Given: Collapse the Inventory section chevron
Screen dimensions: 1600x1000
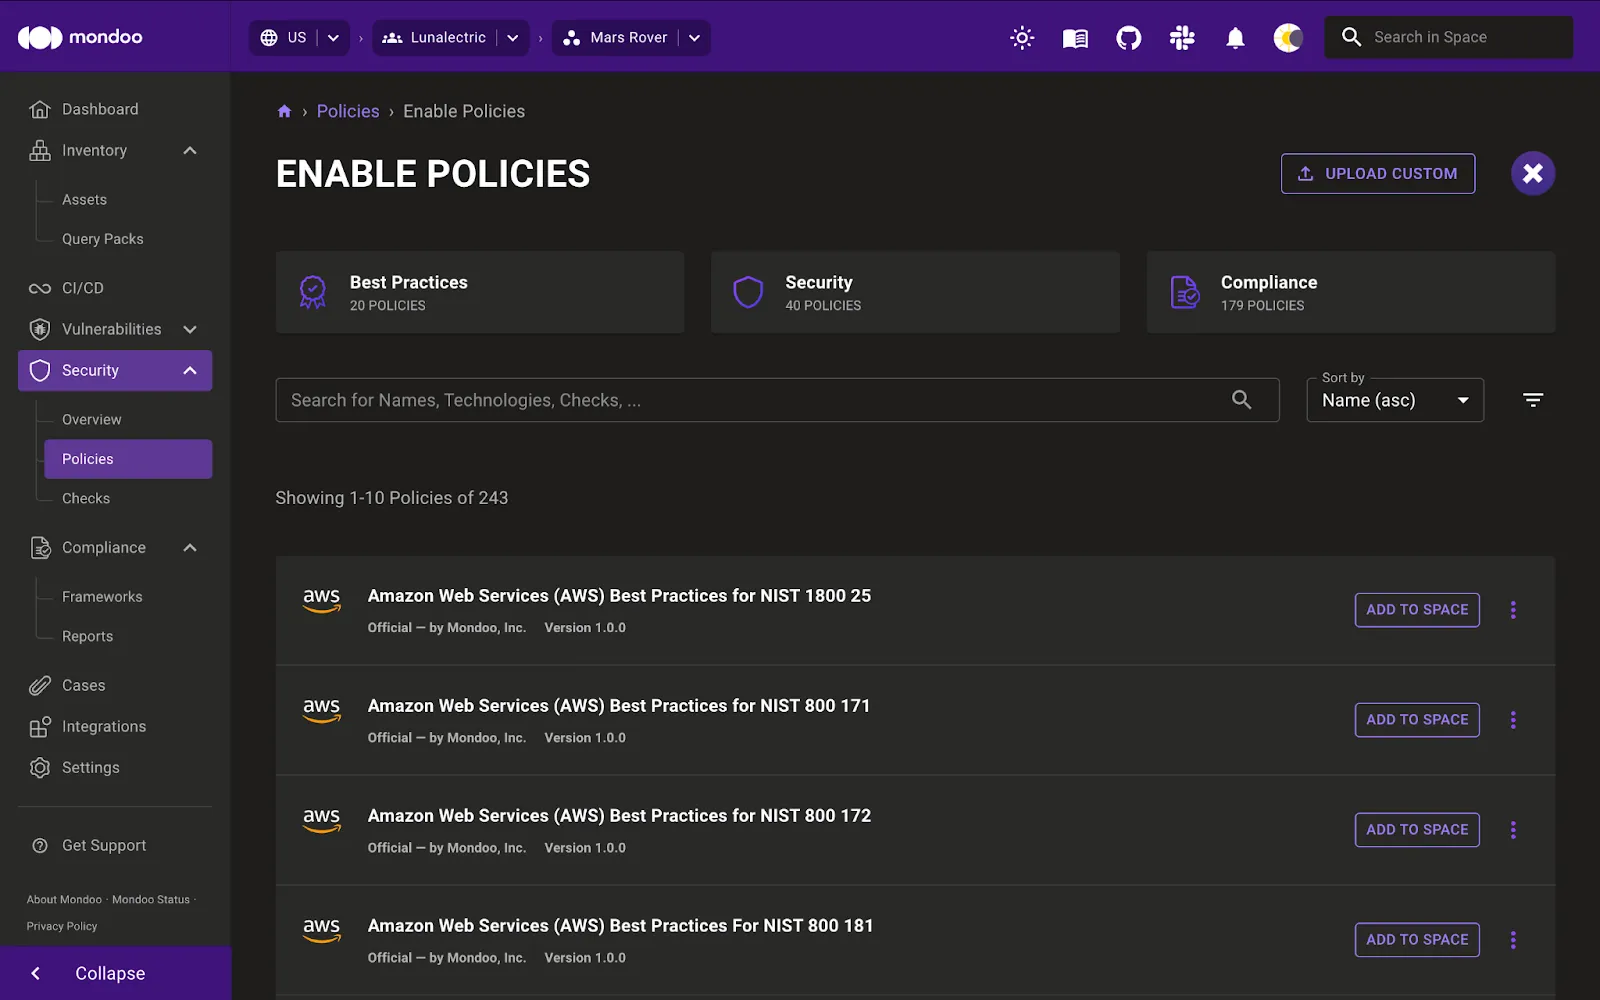Looking at the screenshot, I should point(190,150).
